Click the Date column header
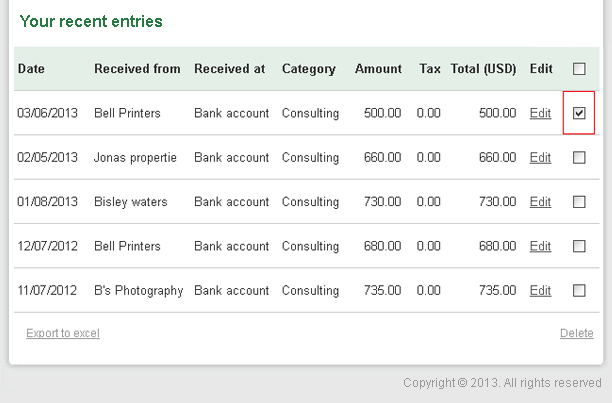This screenshot has width=612, height=403. pyautogui.click(x=31, y=69)
